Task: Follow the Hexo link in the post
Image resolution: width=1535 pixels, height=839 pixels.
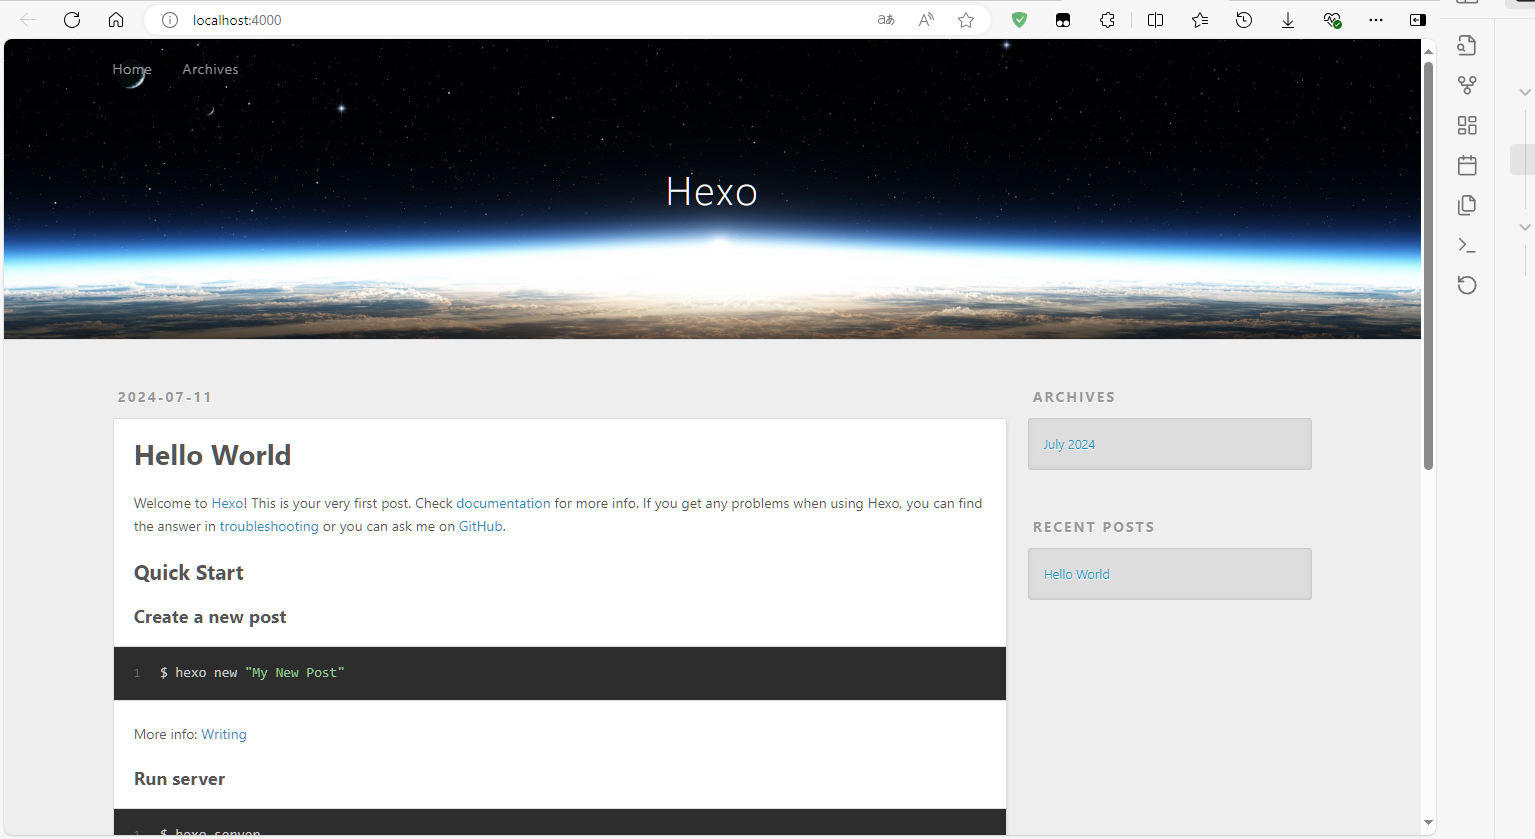Action: 227,503
